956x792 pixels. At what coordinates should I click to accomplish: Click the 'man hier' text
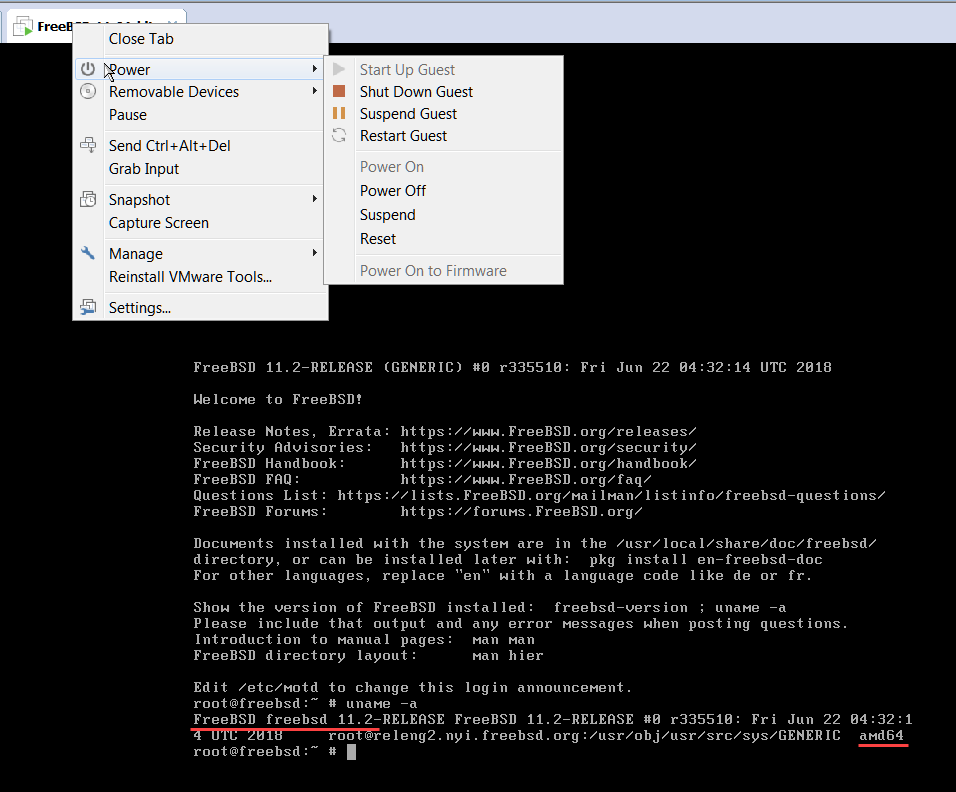coord(507,655)
